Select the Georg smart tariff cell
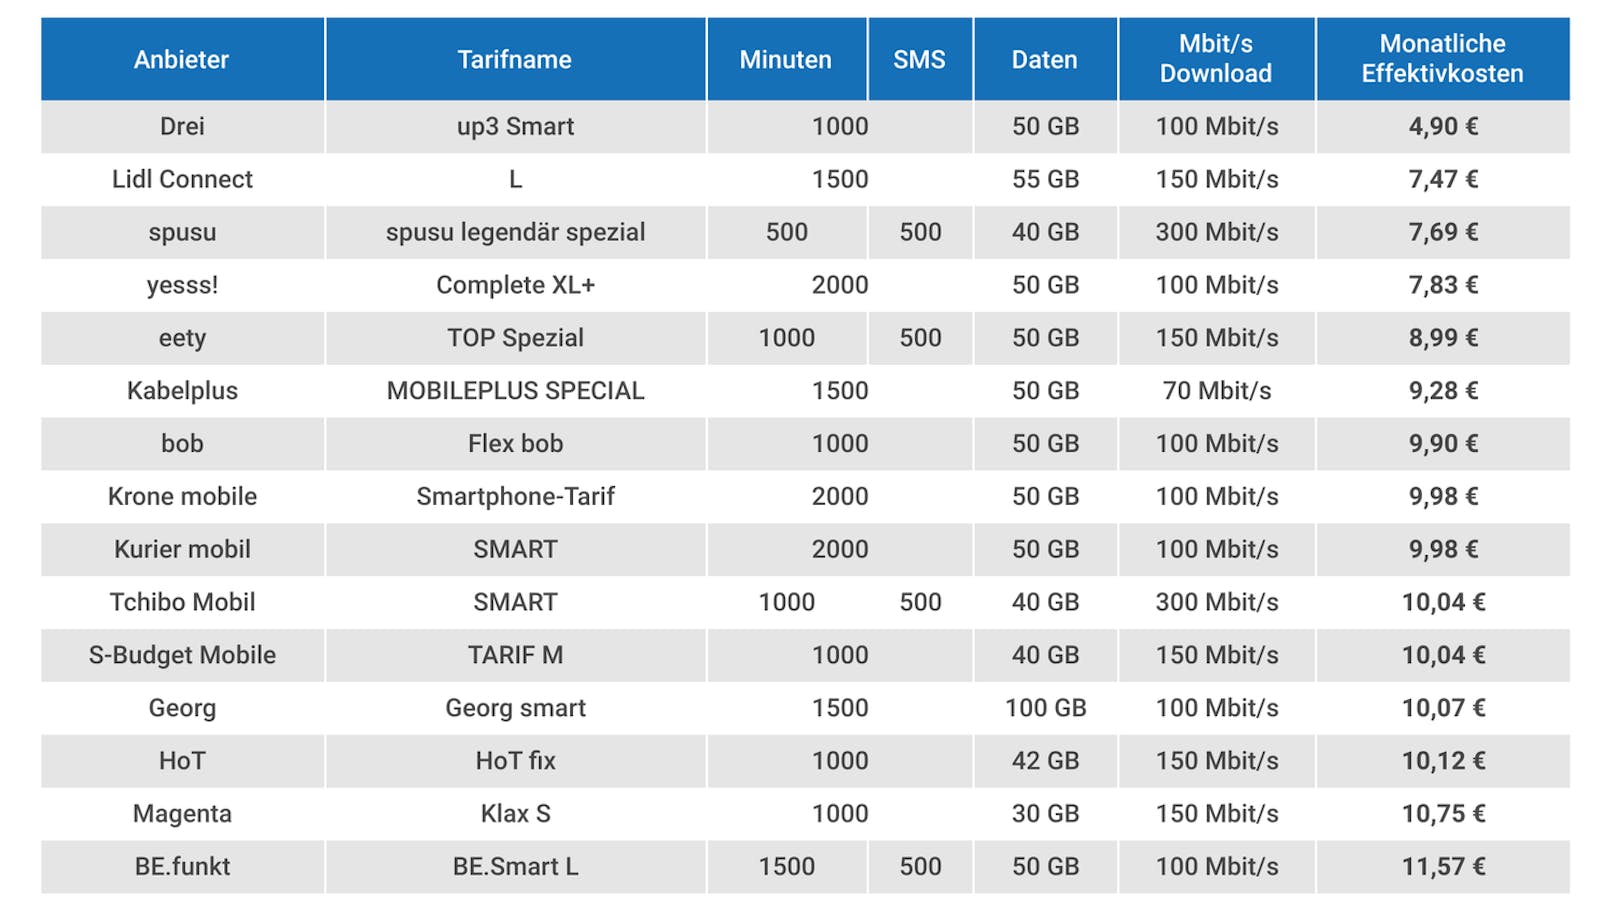1616x909 pixels. pyautogui.click(x=515, y=709)
